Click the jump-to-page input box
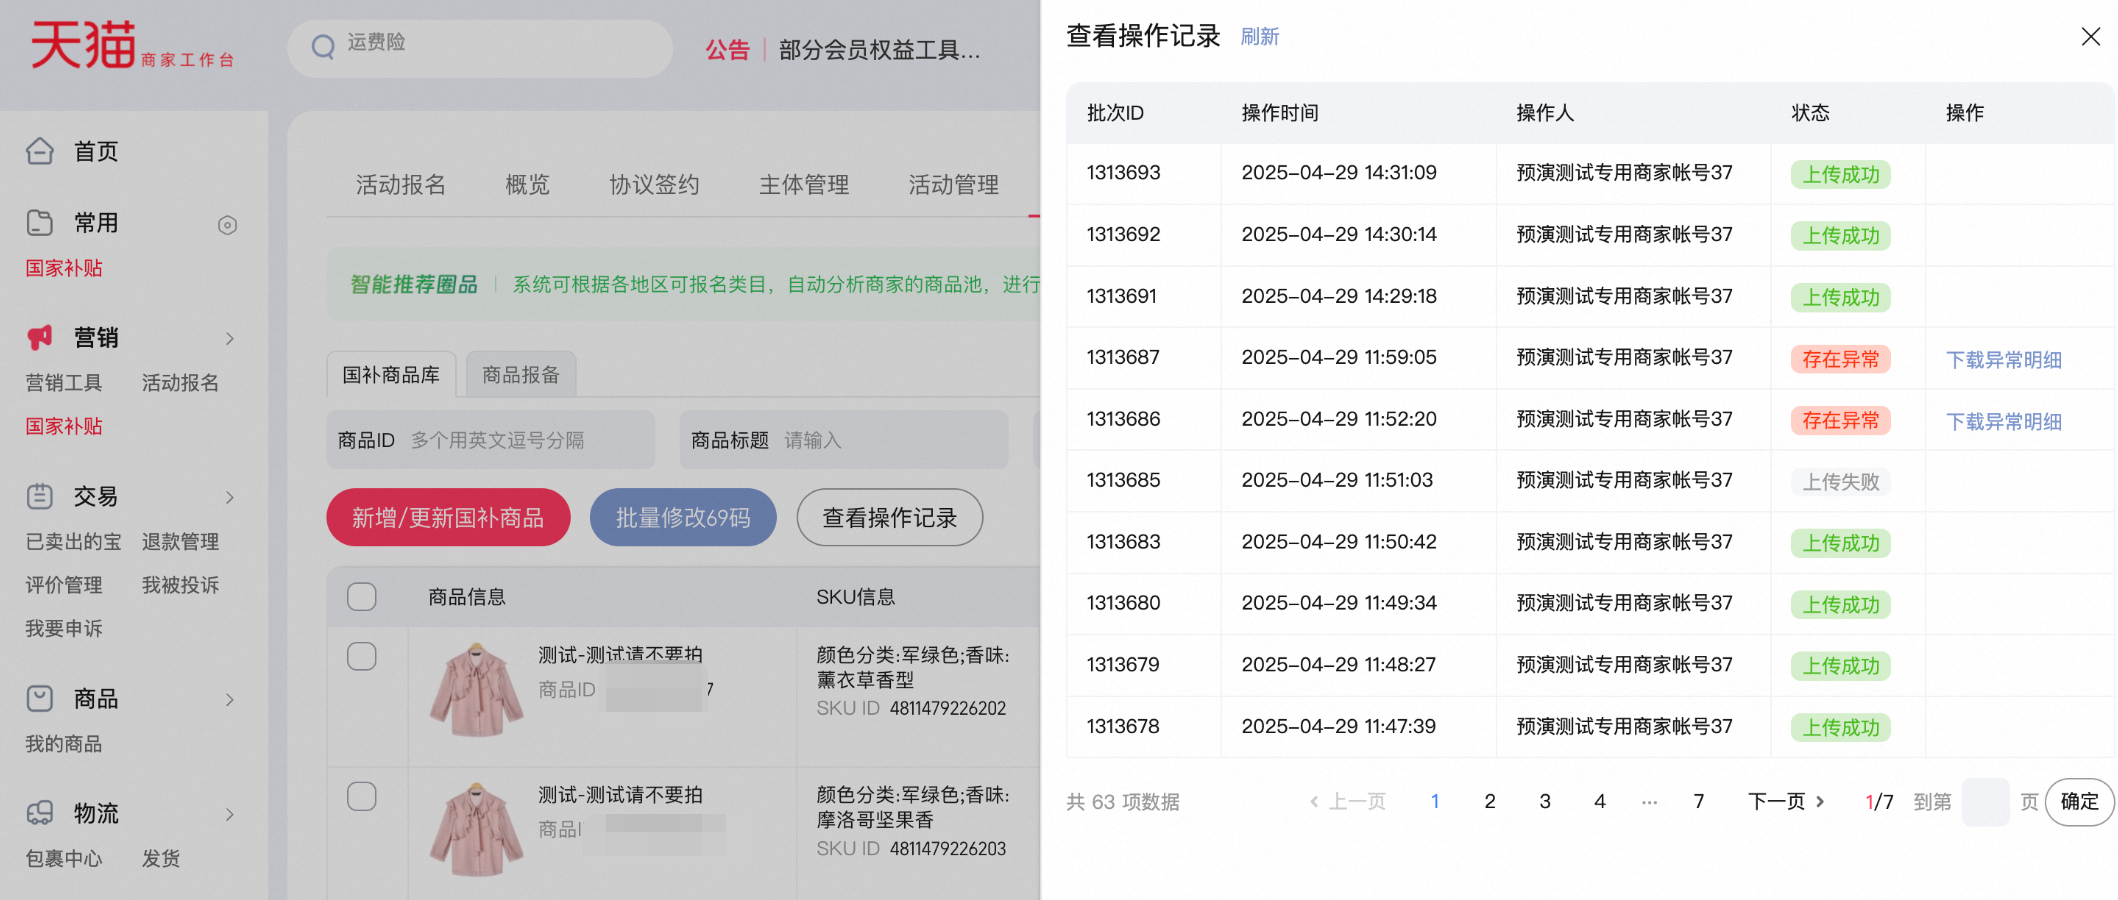2118x900 pixels. [x=1985, y=802]
